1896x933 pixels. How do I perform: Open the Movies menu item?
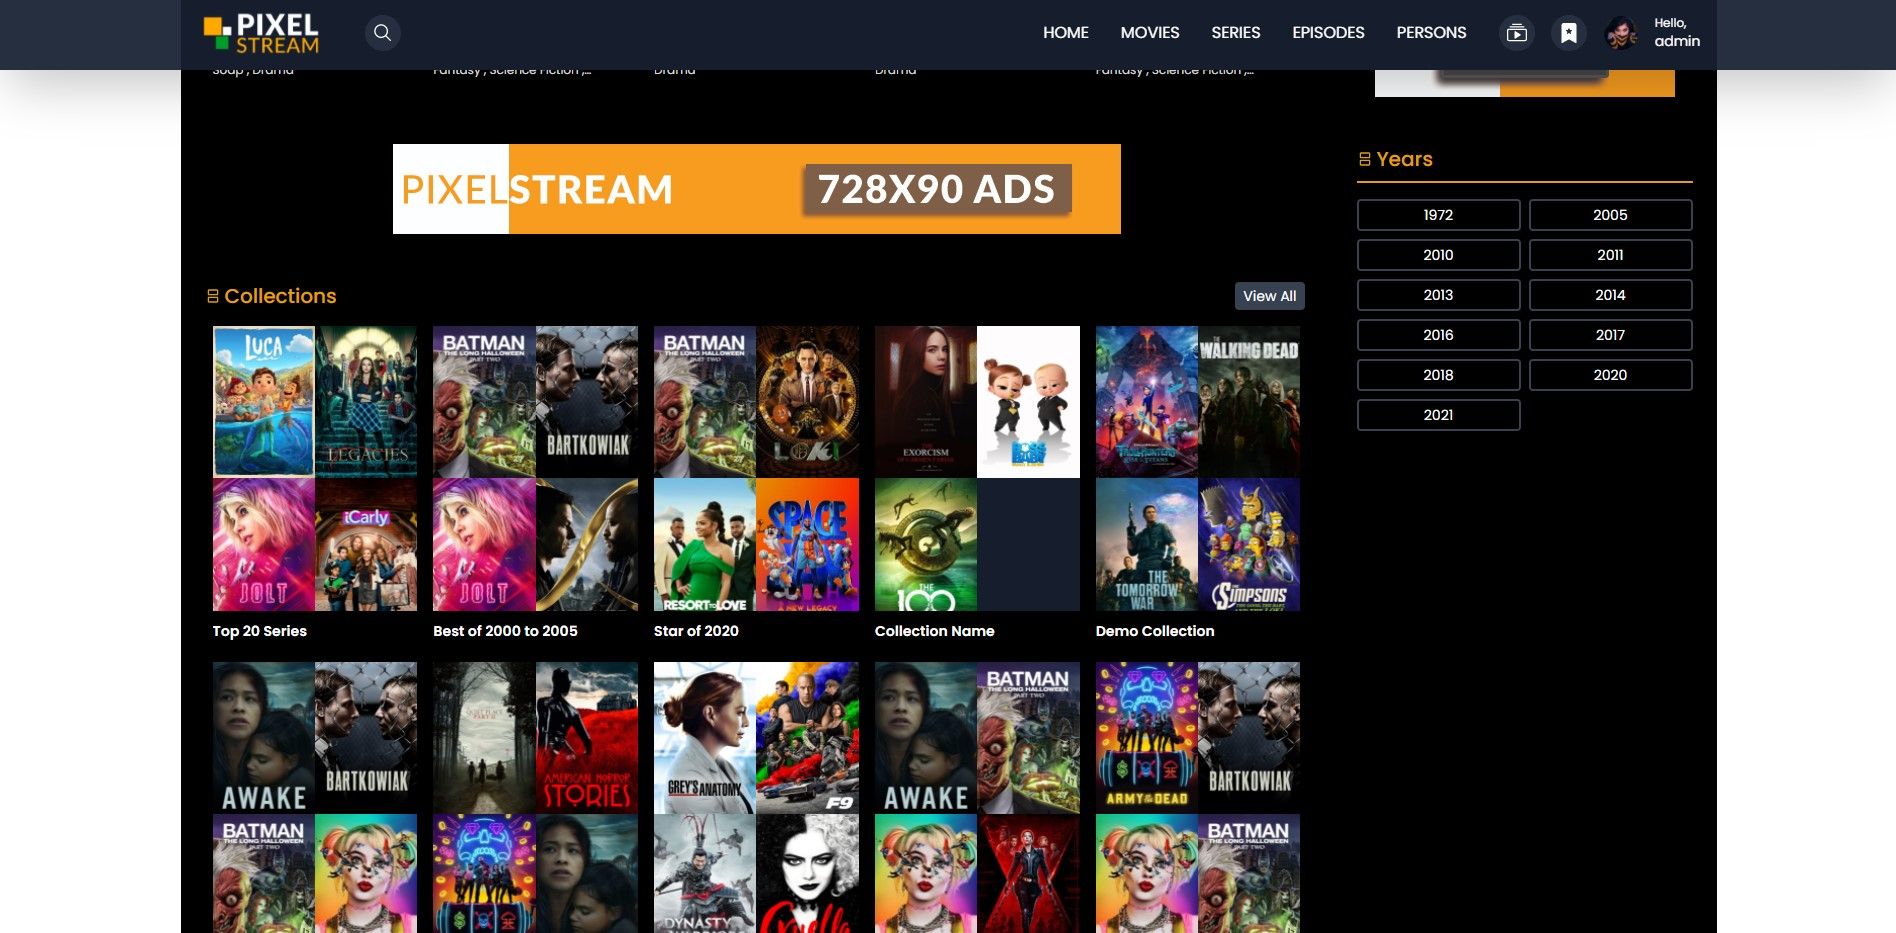1150,33
